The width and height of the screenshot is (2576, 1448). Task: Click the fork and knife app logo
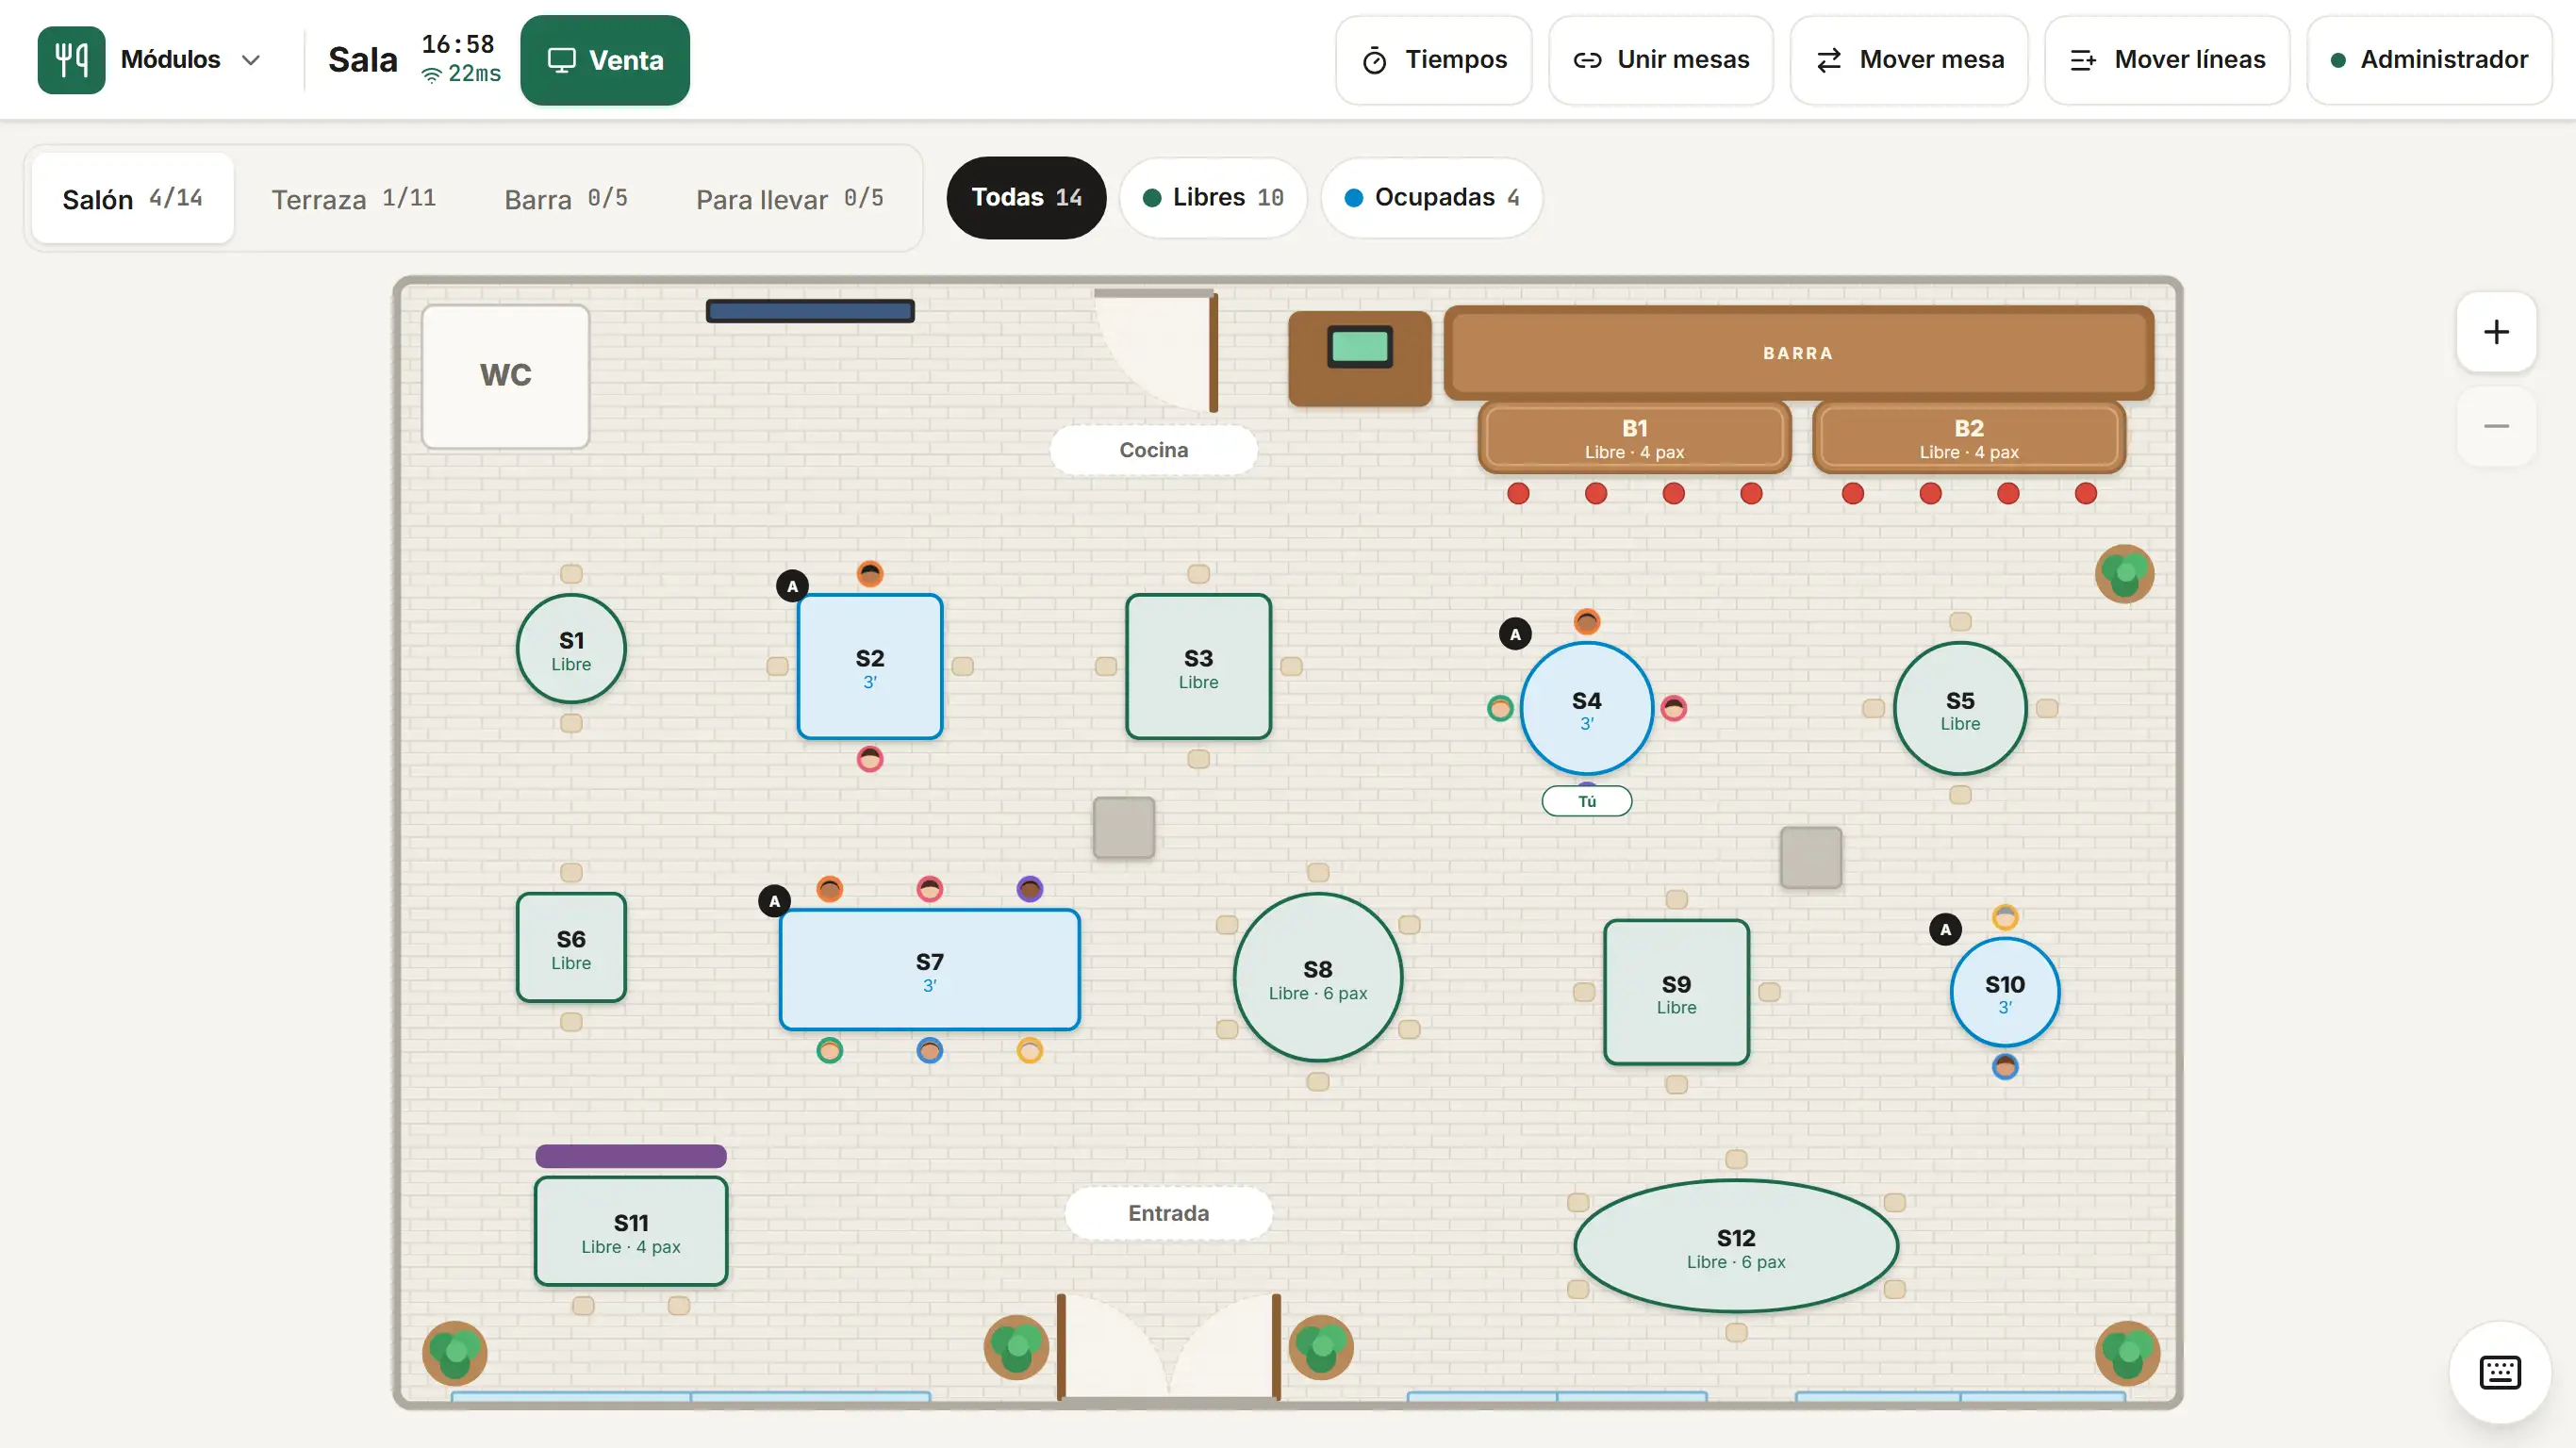[x=71, y=60]
